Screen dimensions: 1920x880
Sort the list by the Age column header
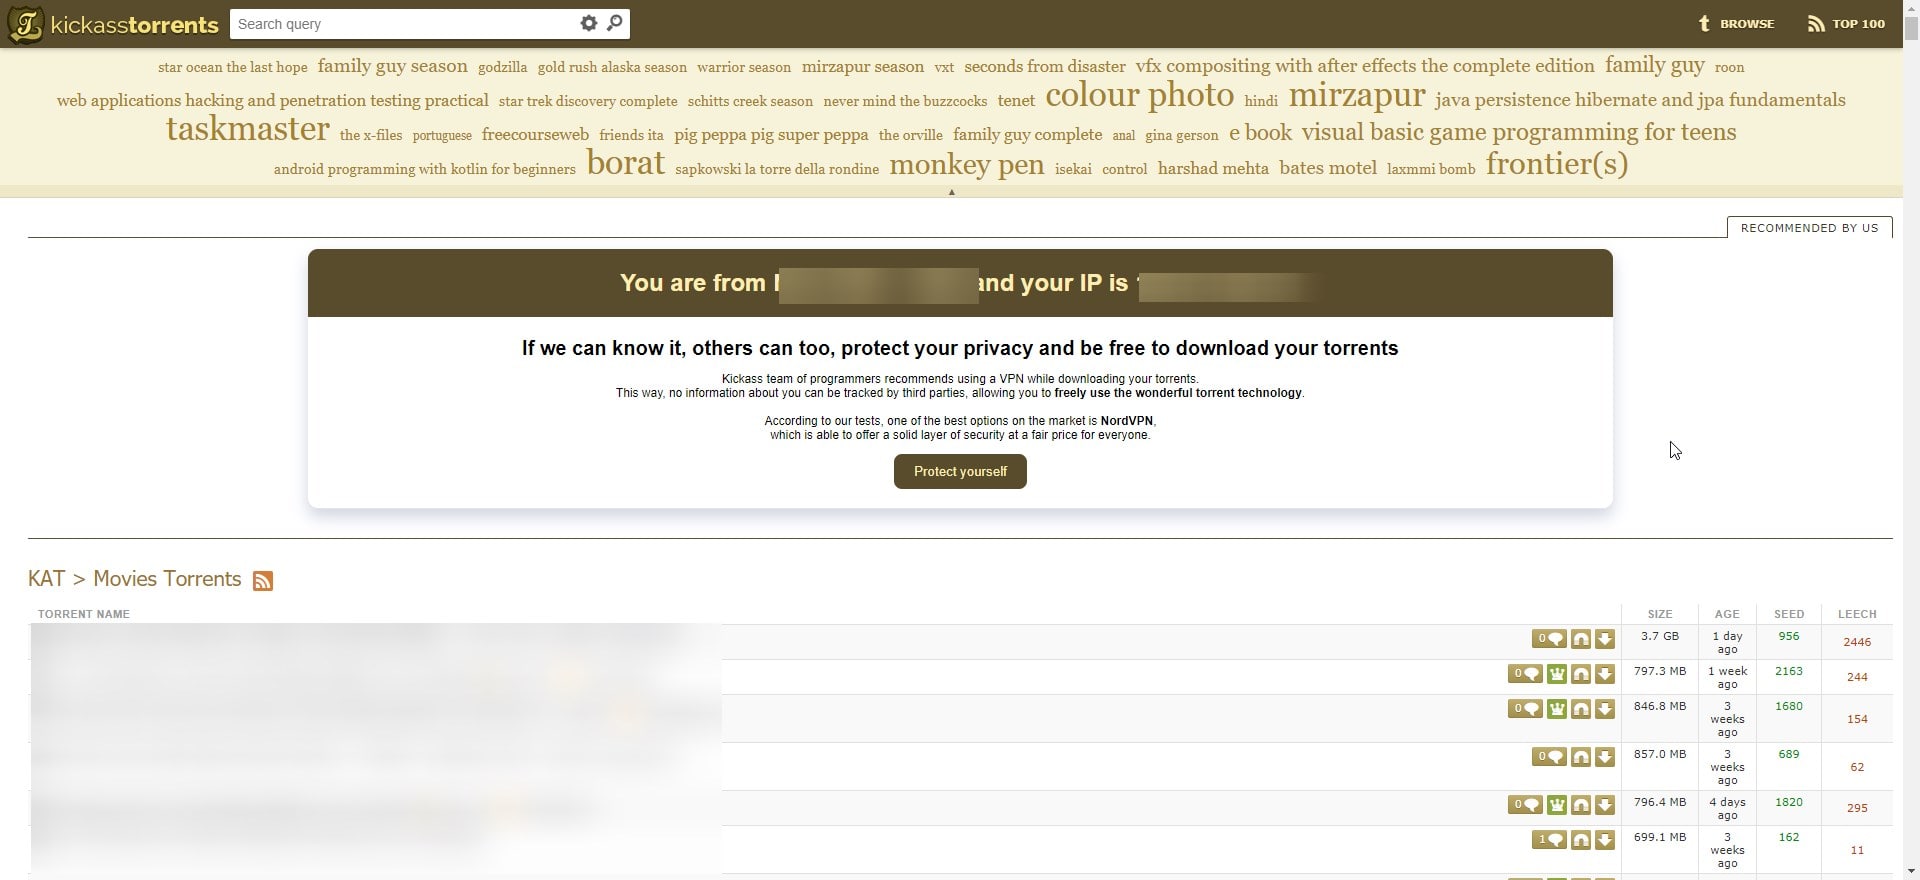click(x=1727, y=614)
